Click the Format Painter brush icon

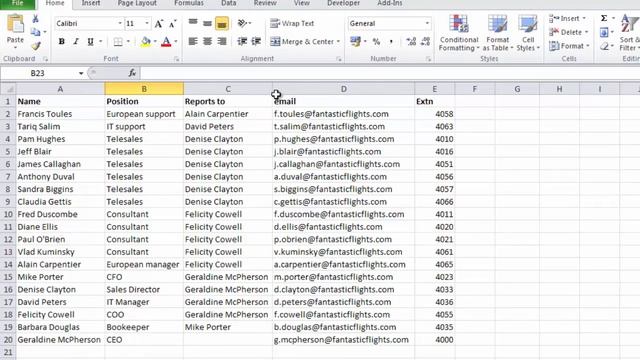coord(36,45)
